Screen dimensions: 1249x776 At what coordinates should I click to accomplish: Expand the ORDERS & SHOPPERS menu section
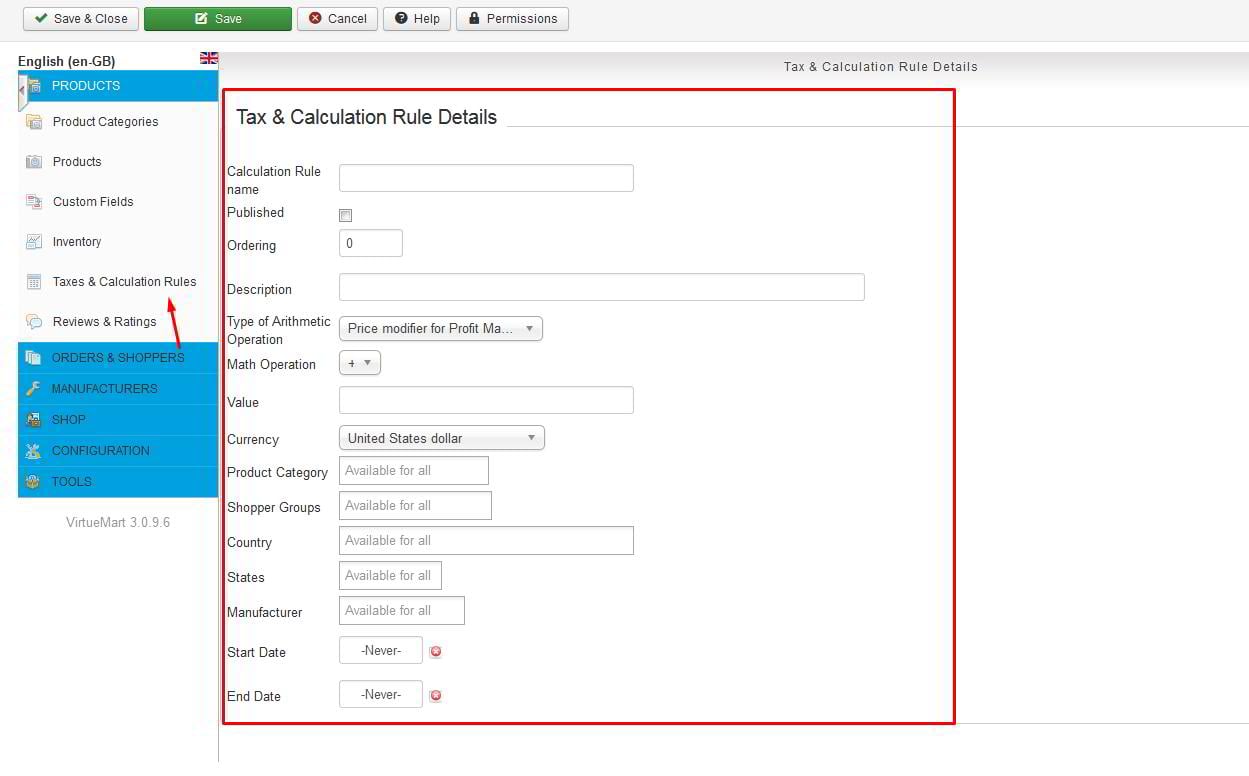tap(118, 358)
